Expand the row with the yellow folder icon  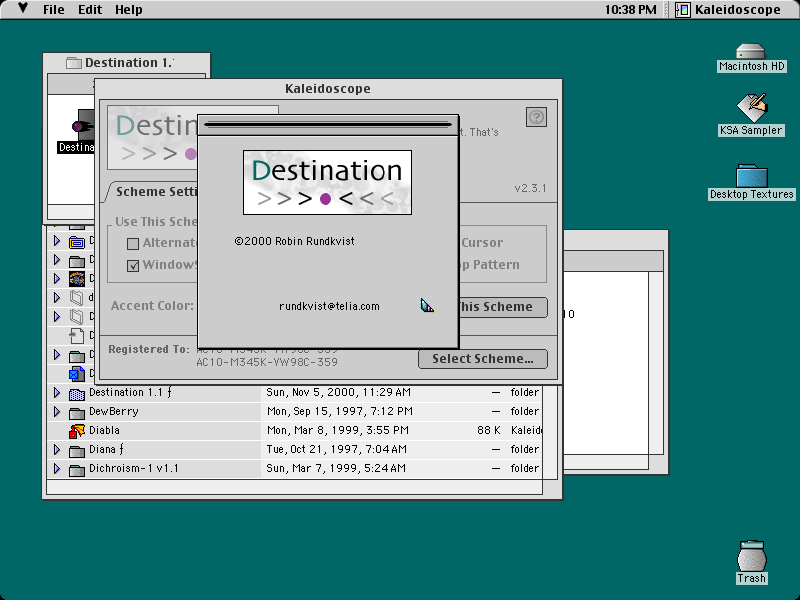[57, 240]
